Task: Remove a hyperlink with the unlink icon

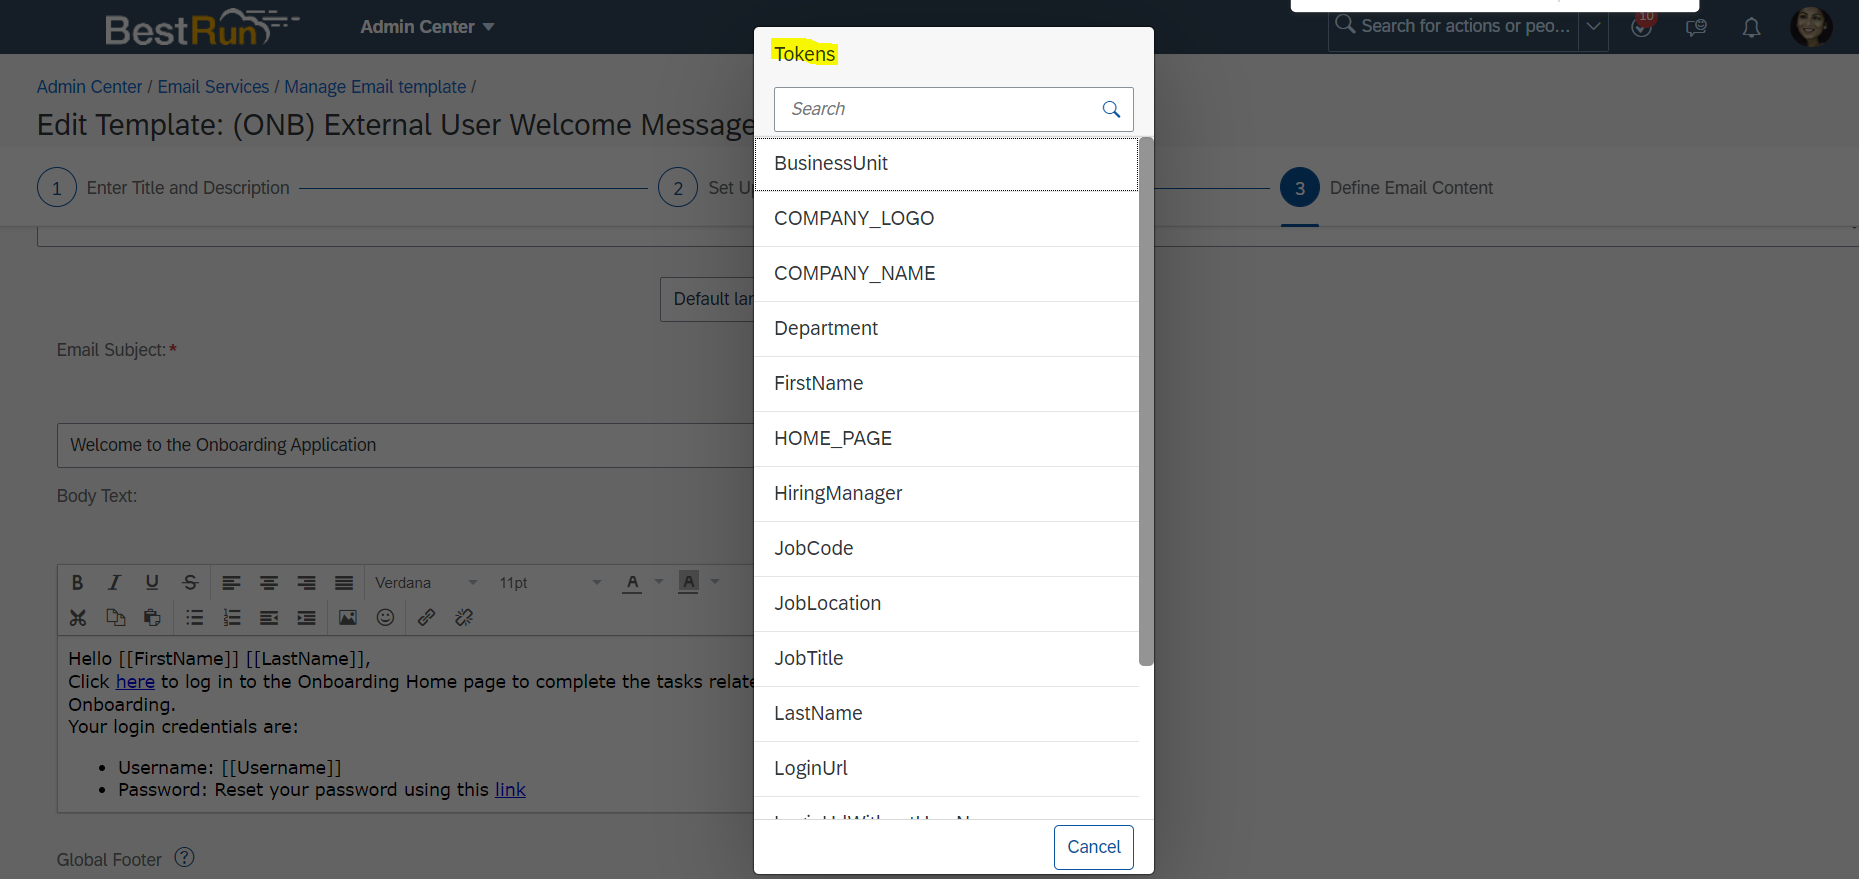Action: click(x=464, y=618)
